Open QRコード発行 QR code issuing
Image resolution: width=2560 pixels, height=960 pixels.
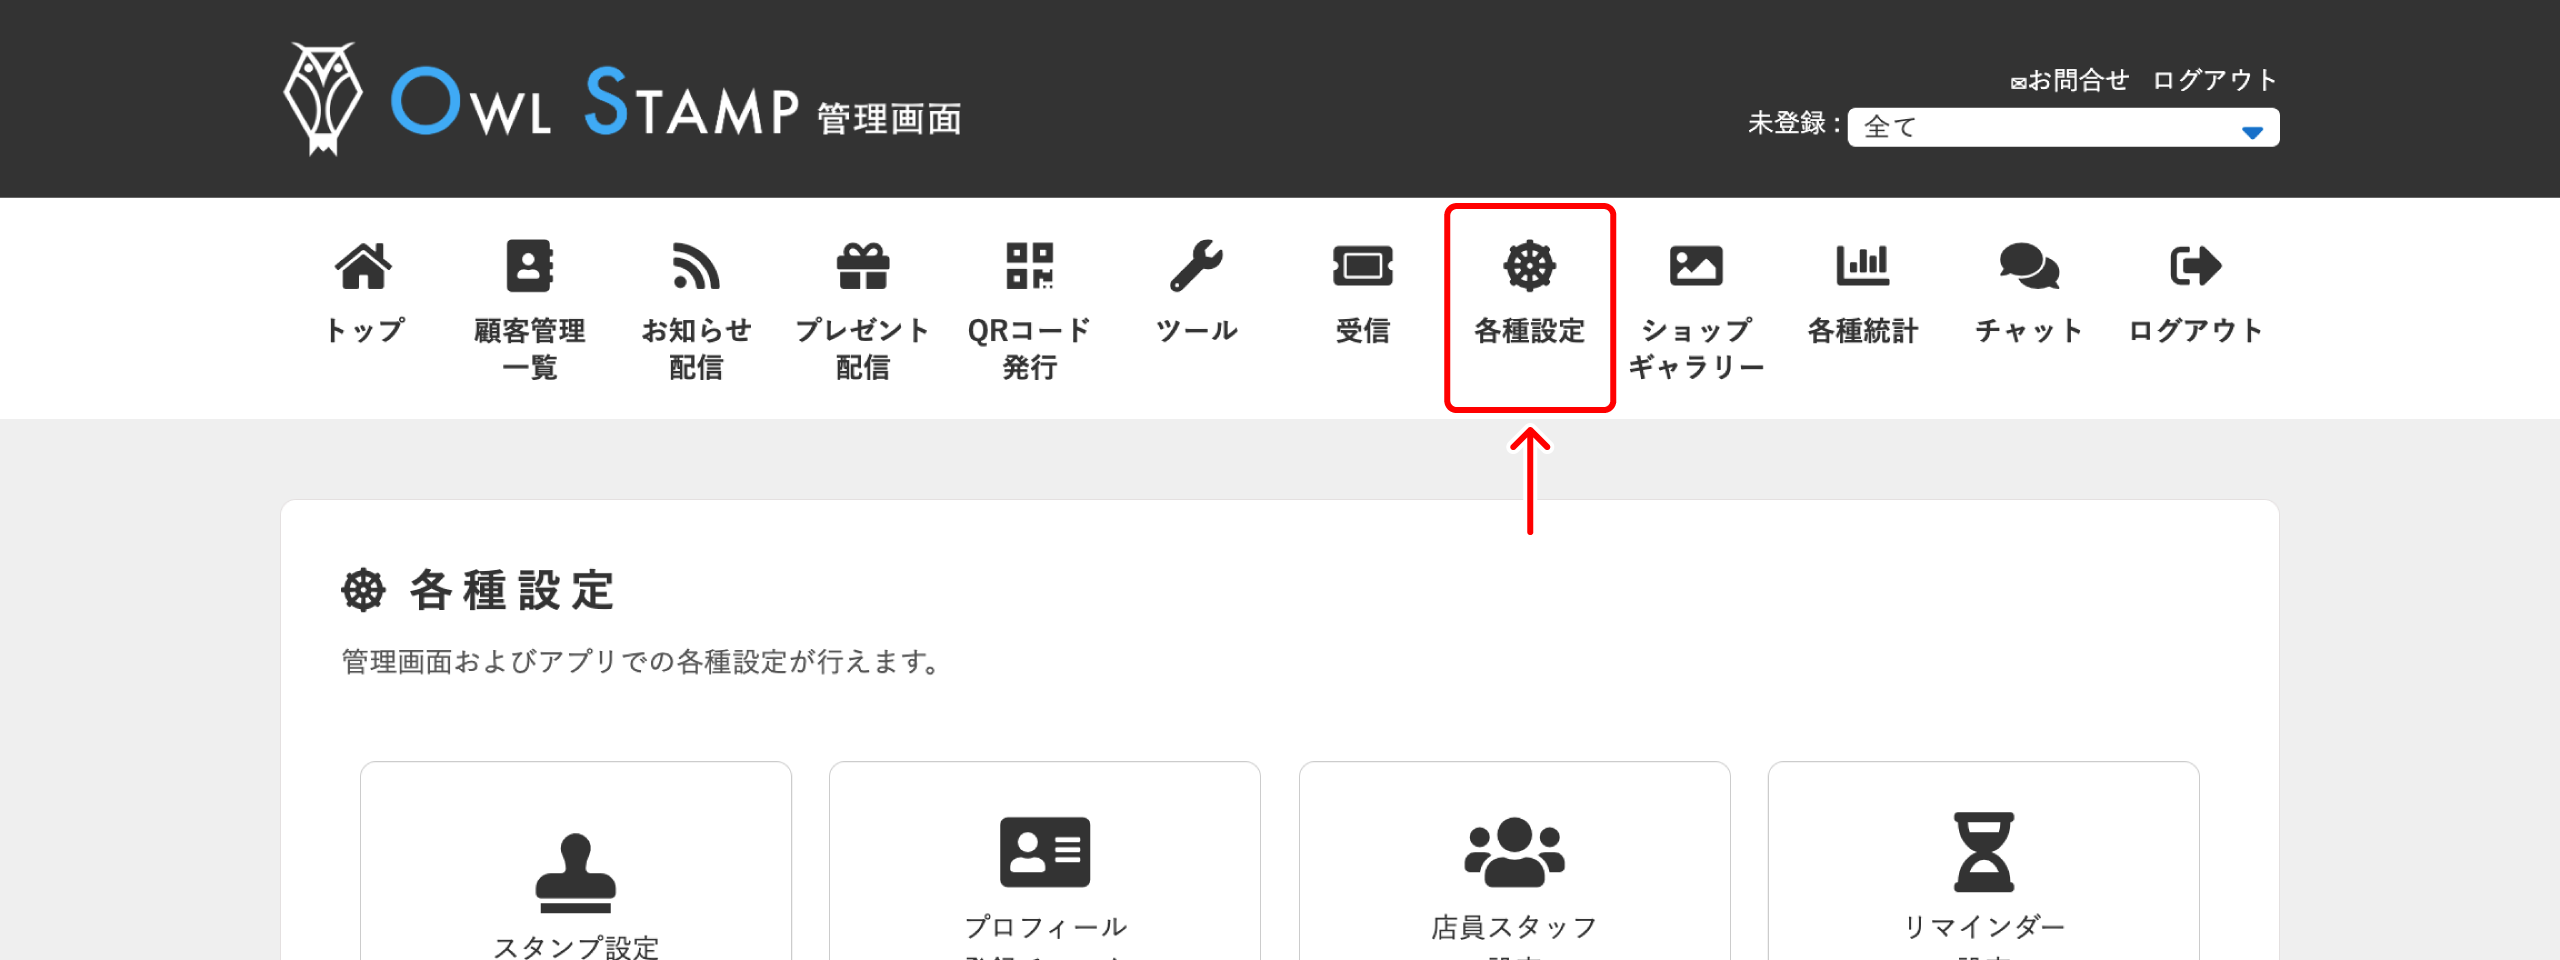click(x=1028, y=300)
